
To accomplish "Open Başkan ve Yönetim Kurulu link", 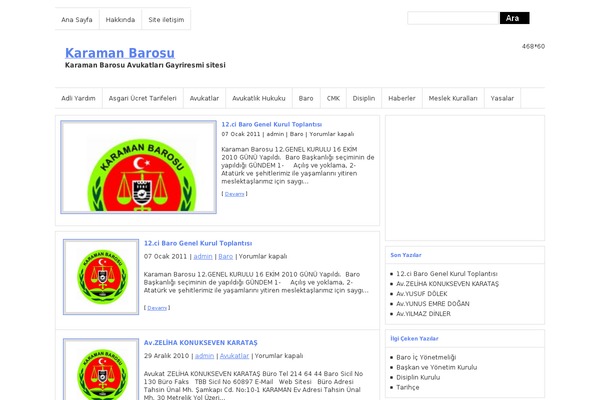I will click(x=437, y=367).
